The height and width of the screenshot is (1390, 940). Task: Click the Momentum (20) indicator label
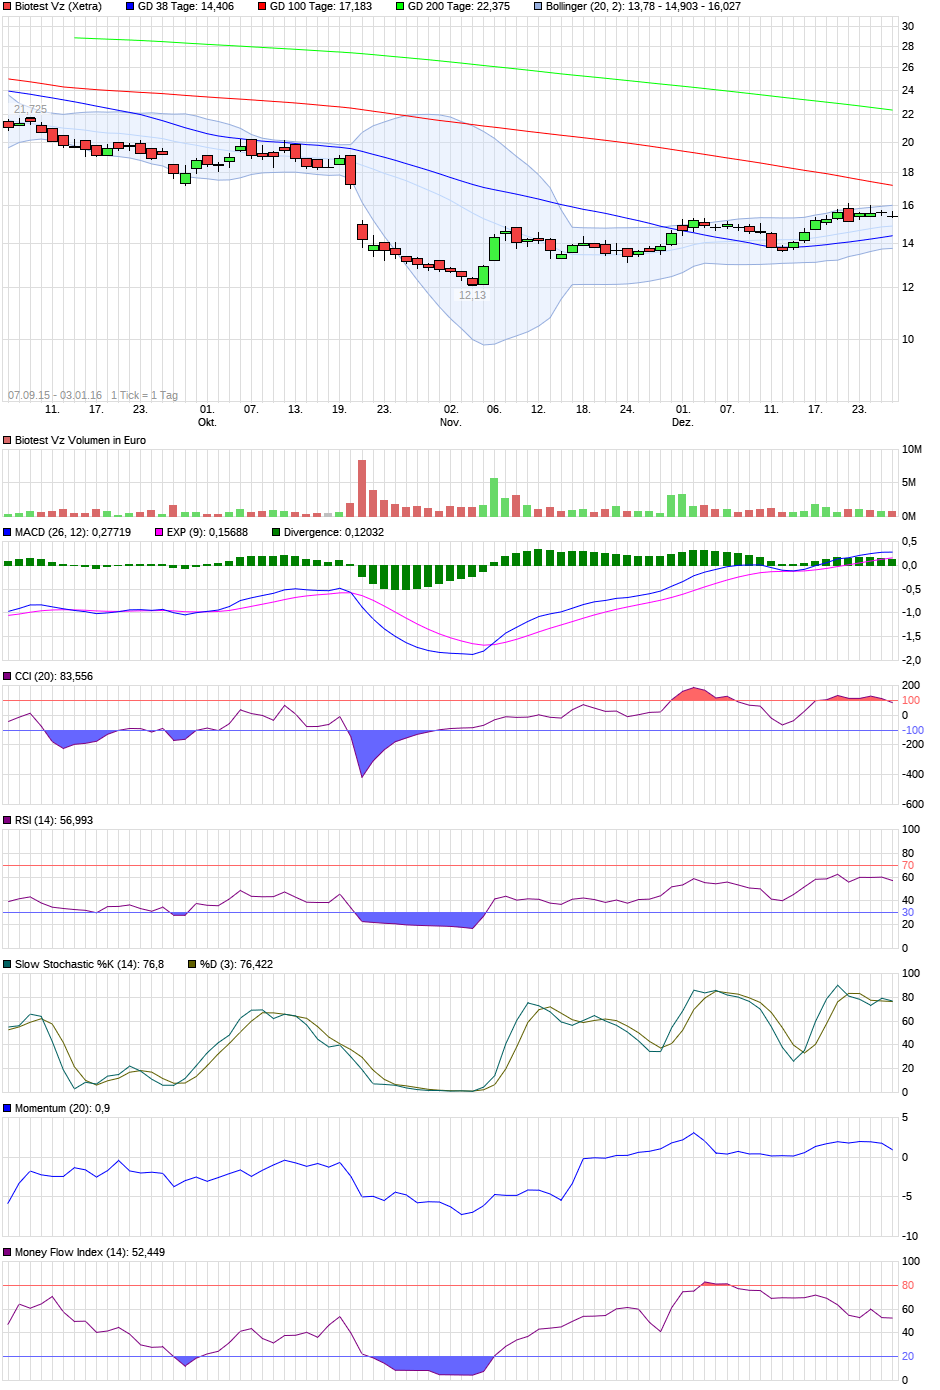pyautogui.click(x=62, y=1109)
